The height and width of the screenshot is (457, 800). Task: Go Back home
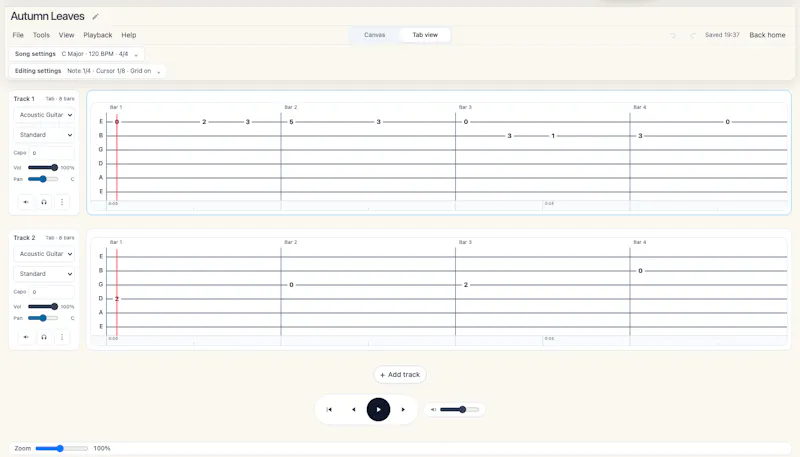point(767,35)
